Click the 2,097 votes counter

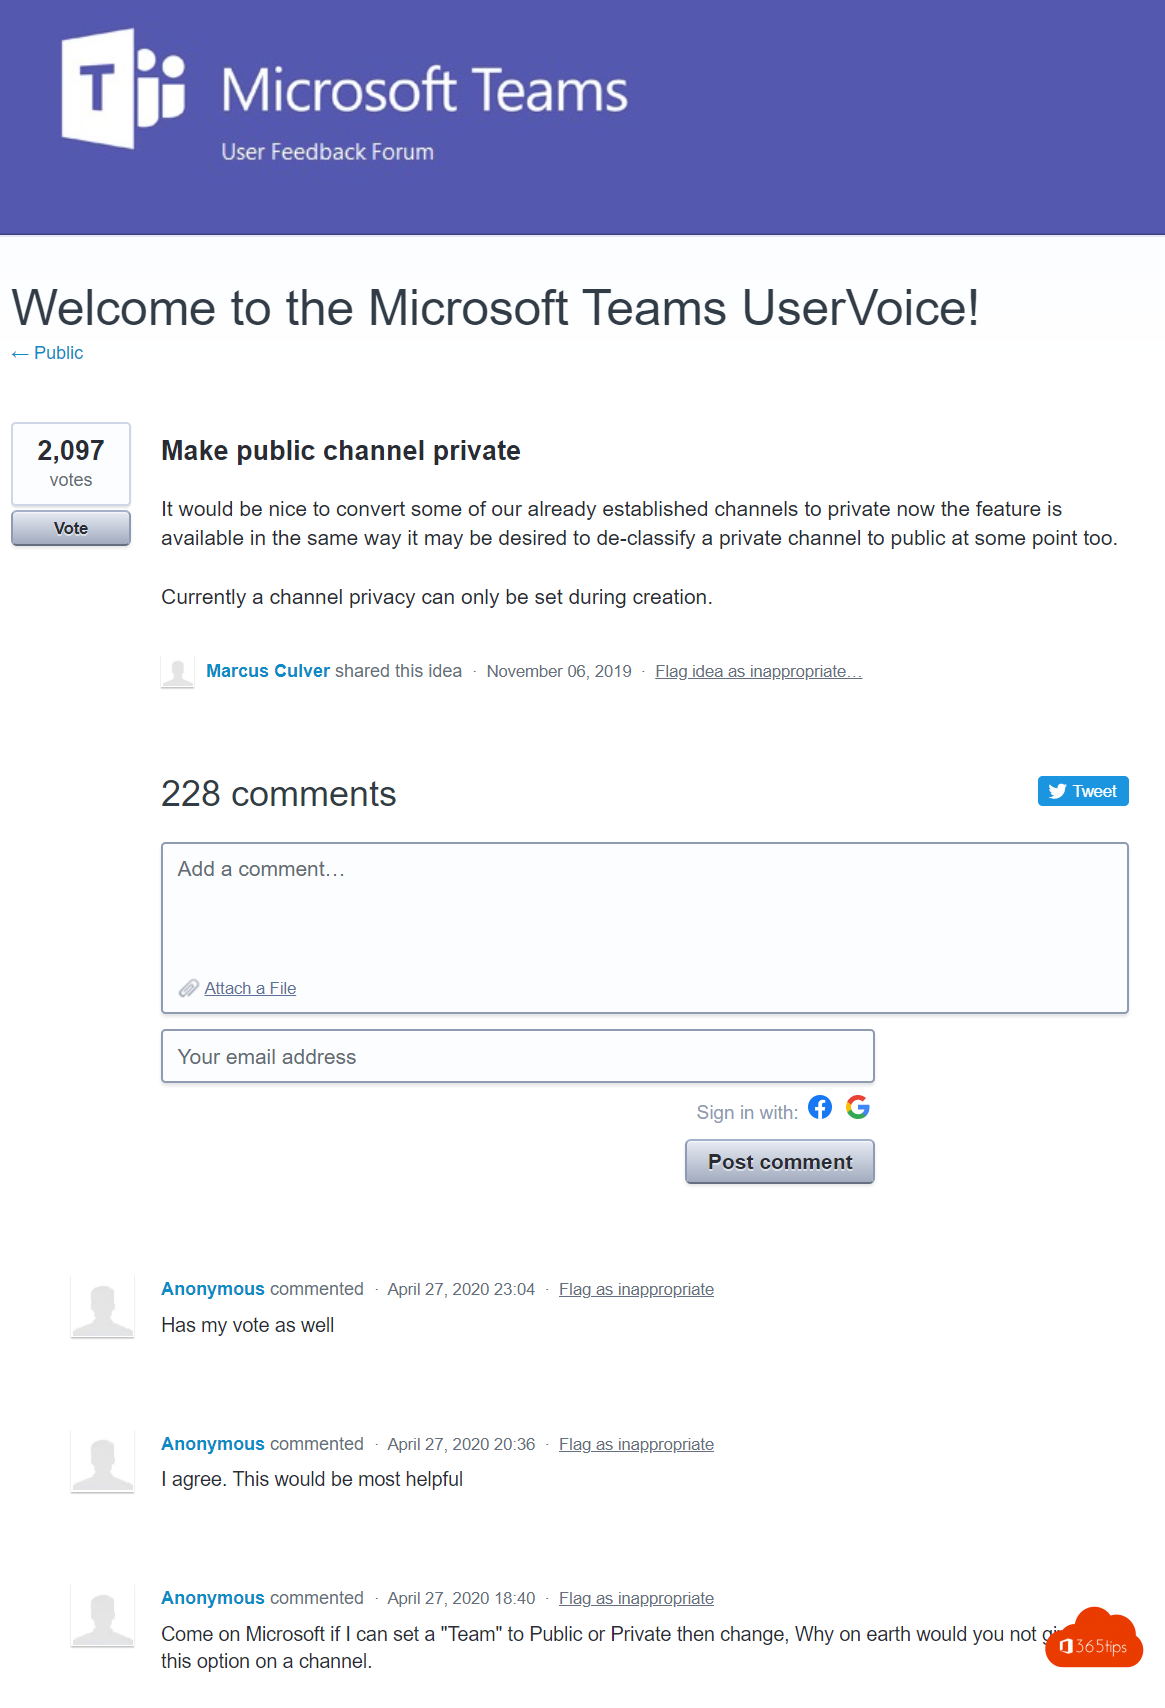tap(71, 464)
